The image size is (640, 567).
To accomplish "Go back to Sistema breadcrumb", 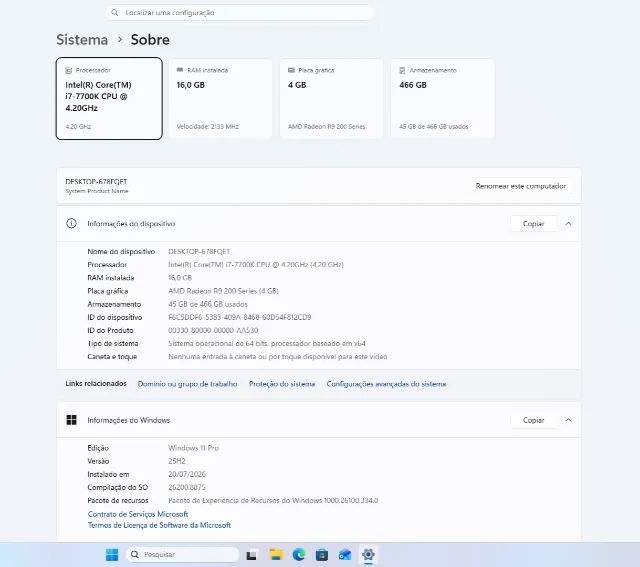I will [x=82, y=40].
